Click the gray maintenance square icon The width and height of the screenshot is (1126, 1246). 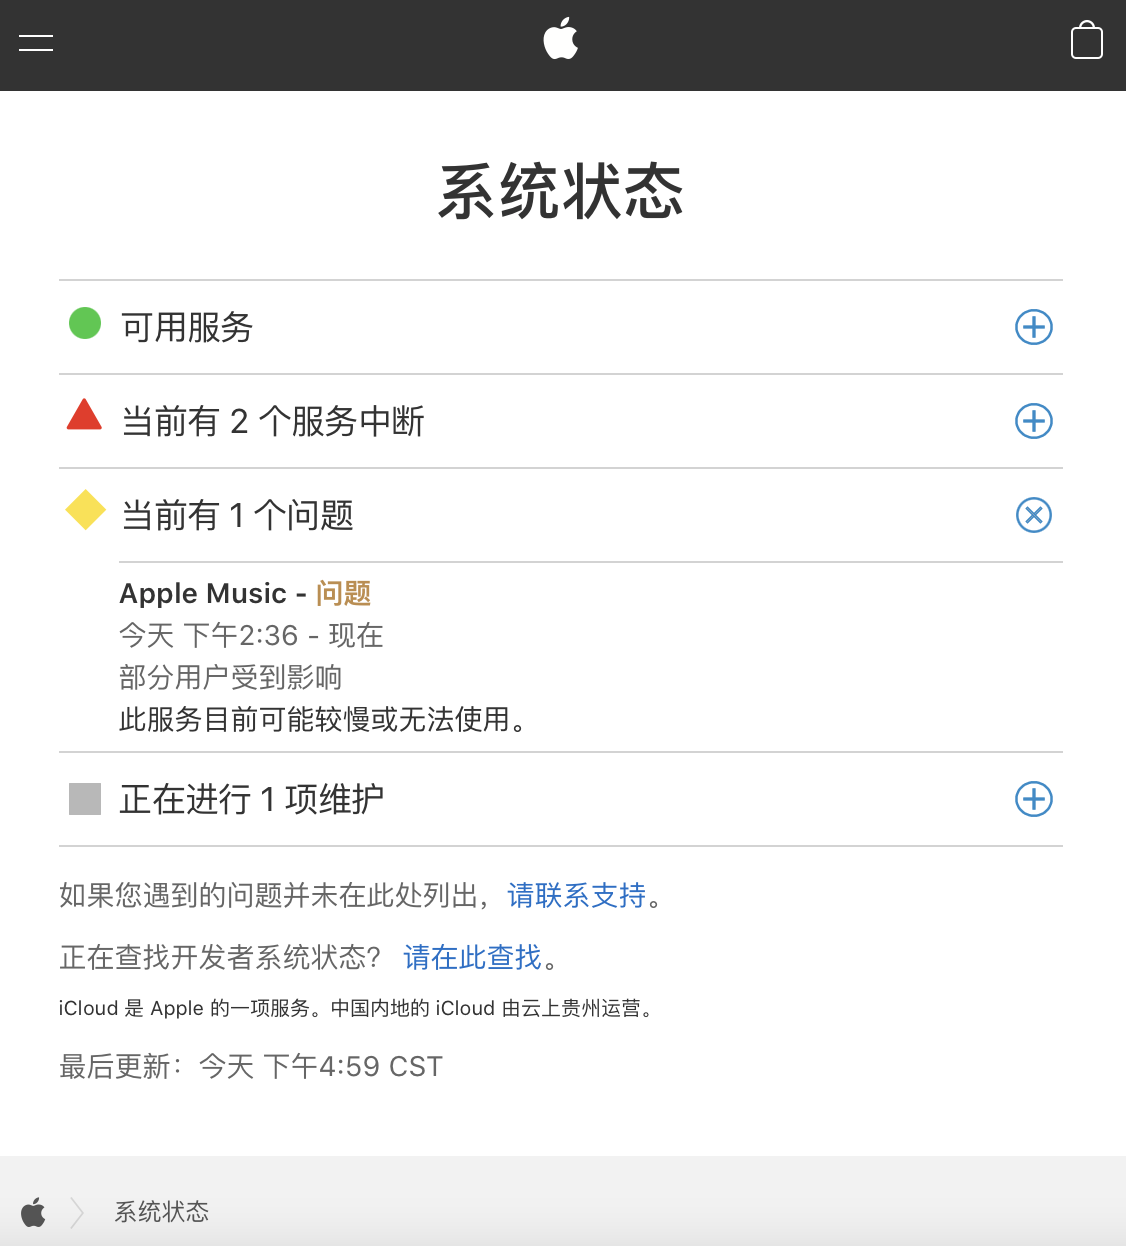click(85, 799)
